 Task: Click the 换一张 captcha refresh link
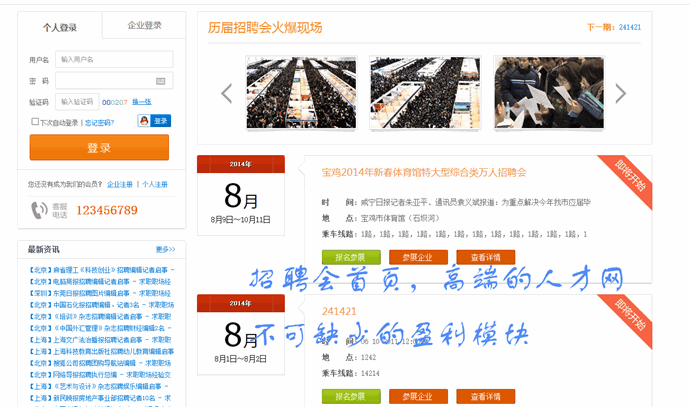tap(142, 102)
